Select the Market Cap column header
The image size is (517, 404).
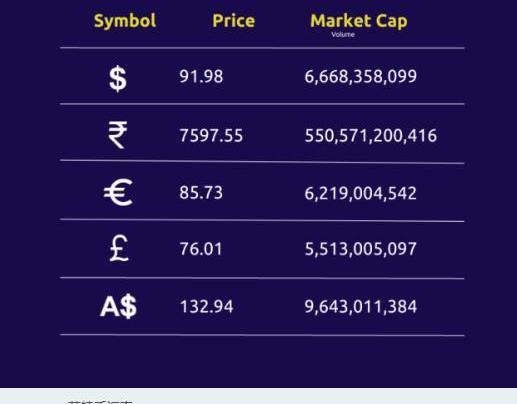click(x=359, y=21)
